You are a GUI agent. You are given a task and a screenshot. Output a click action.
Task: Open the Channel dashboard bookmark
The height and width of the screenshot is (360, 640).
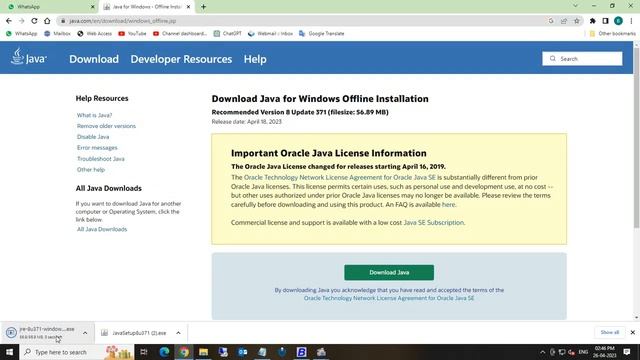180,33
